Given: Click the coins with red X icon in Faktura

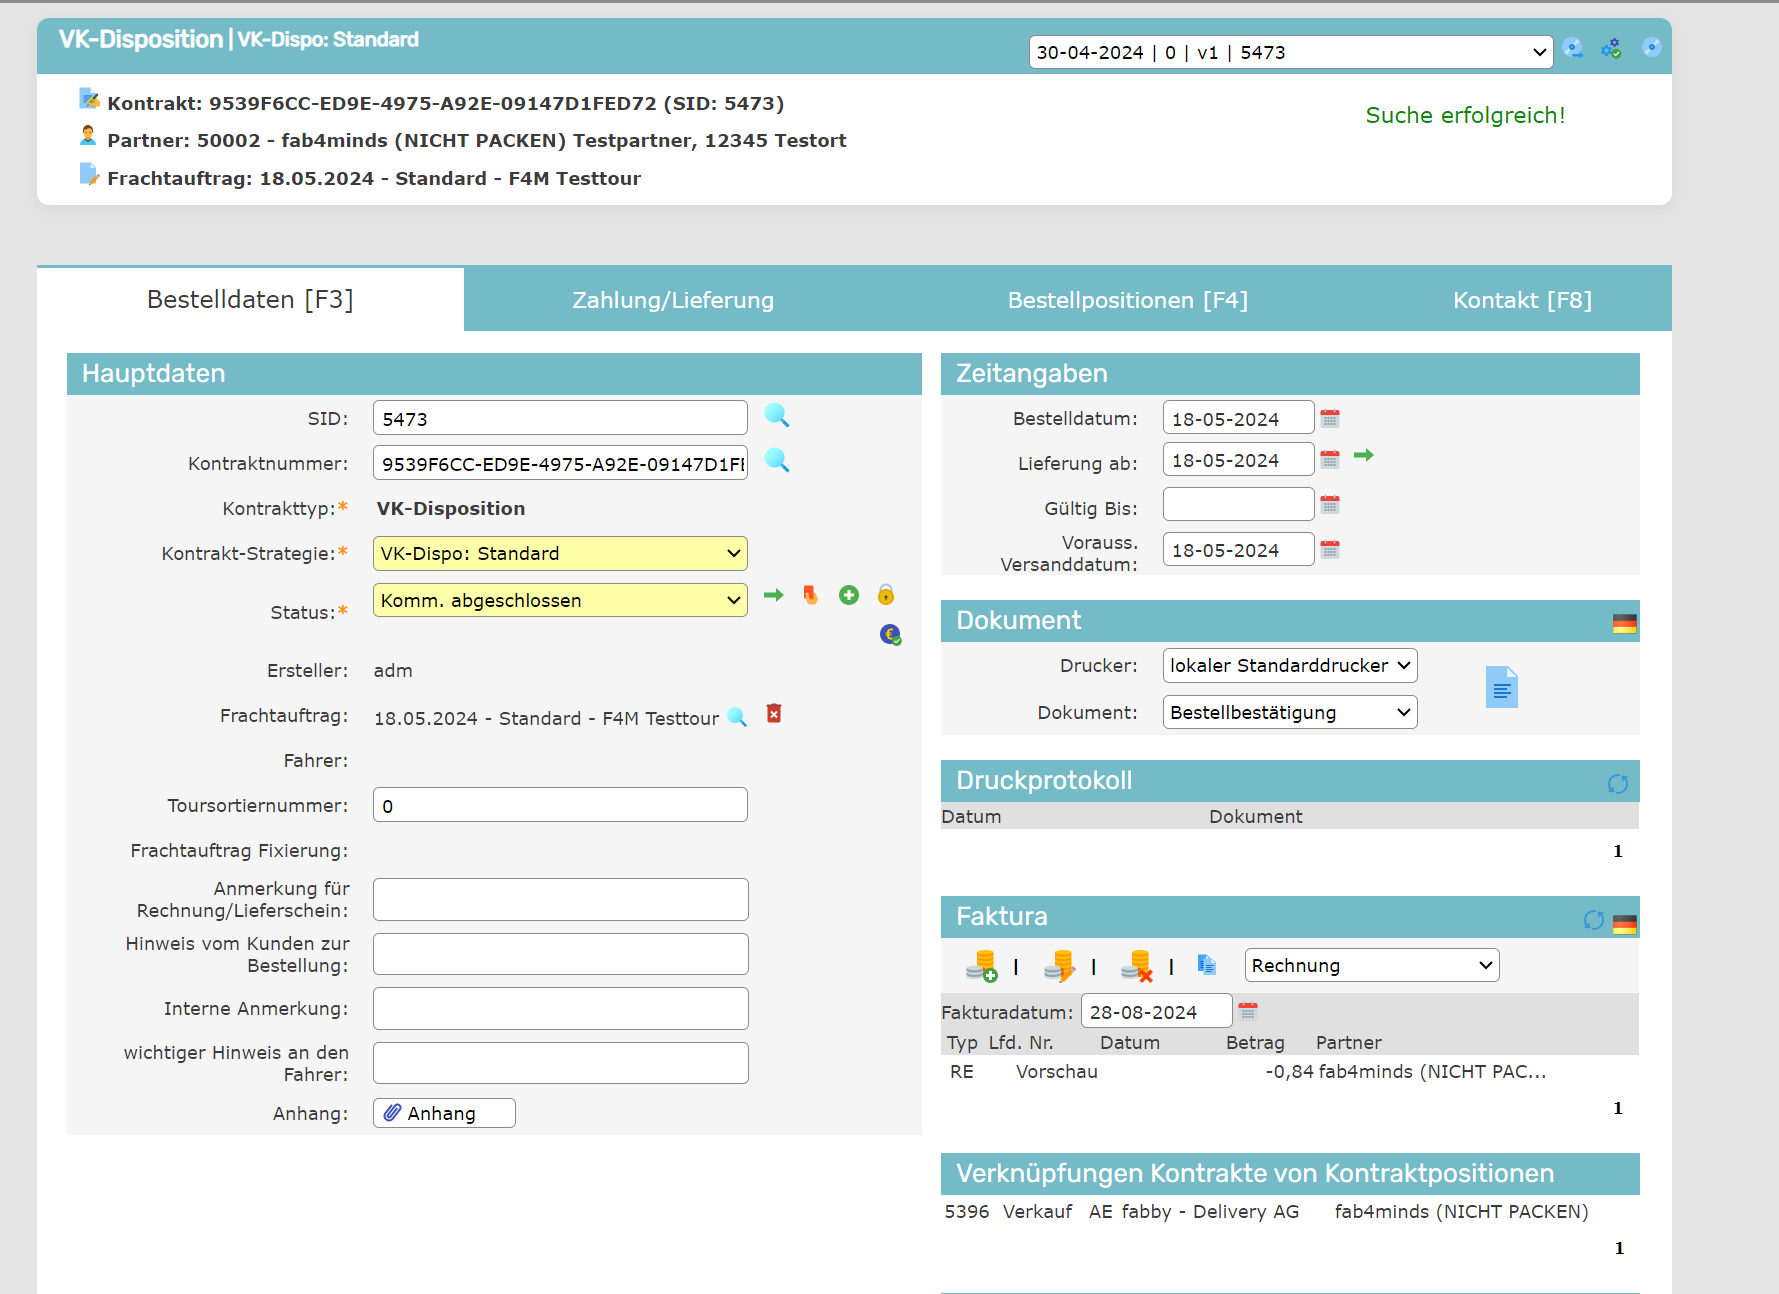Looking at the screenshot, I should pos(1137,966).
